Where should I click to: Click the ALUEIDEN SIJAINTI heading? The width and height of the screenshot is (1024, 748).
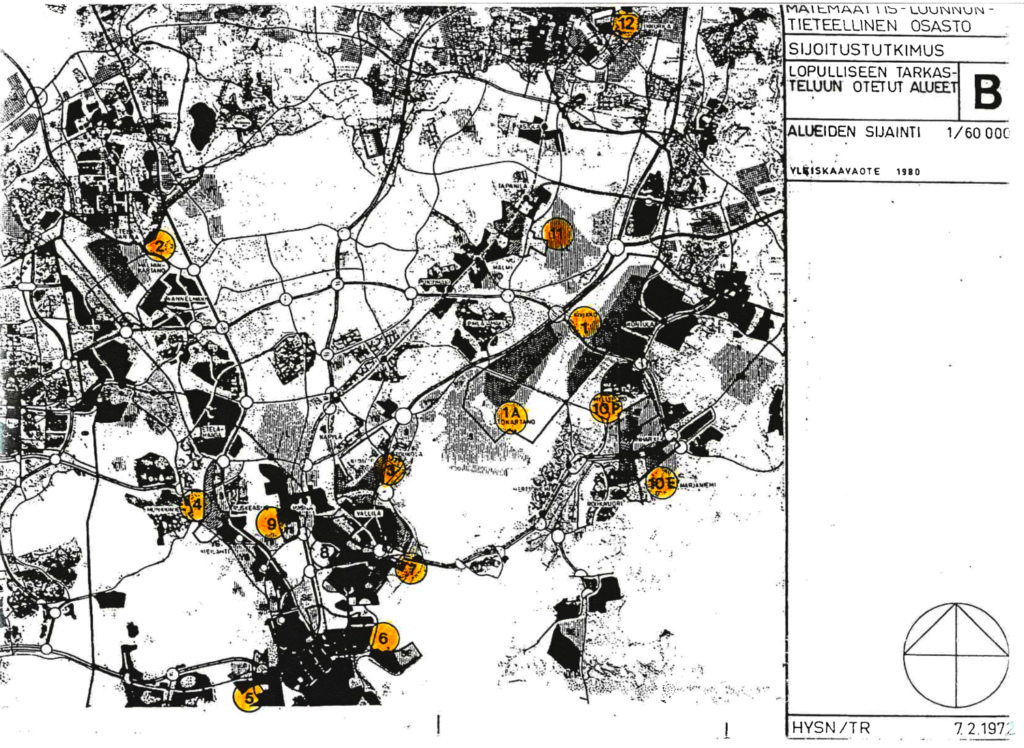coord(851,133)
